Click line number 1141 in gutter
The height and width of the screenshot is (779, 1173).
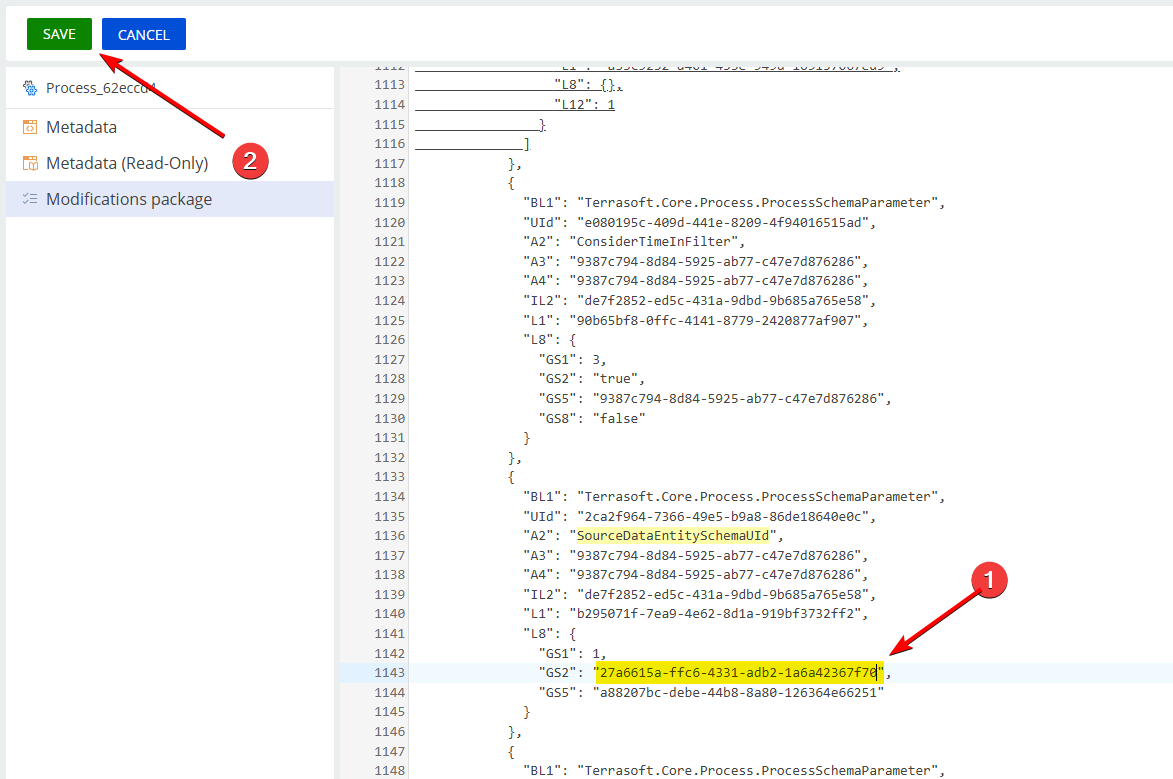point(390,634)
